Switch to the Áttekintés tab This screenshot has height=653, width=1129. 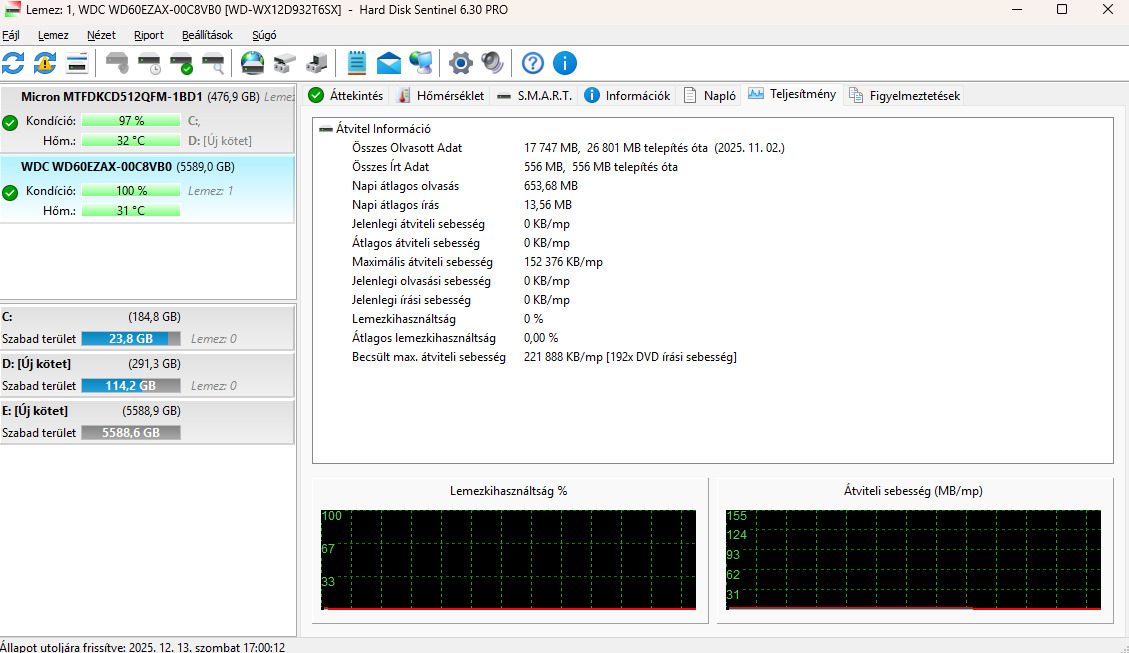coord(346,96)
